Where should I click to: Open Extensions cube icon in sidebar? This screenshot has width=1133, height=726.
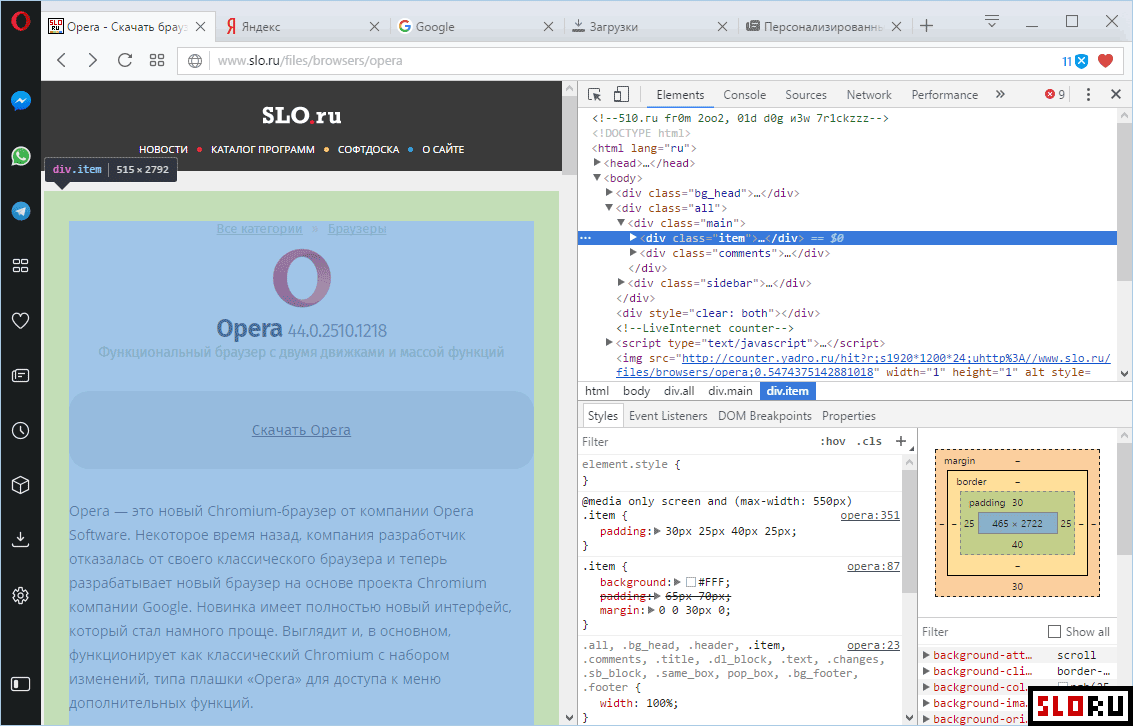(x=20, y=485)
